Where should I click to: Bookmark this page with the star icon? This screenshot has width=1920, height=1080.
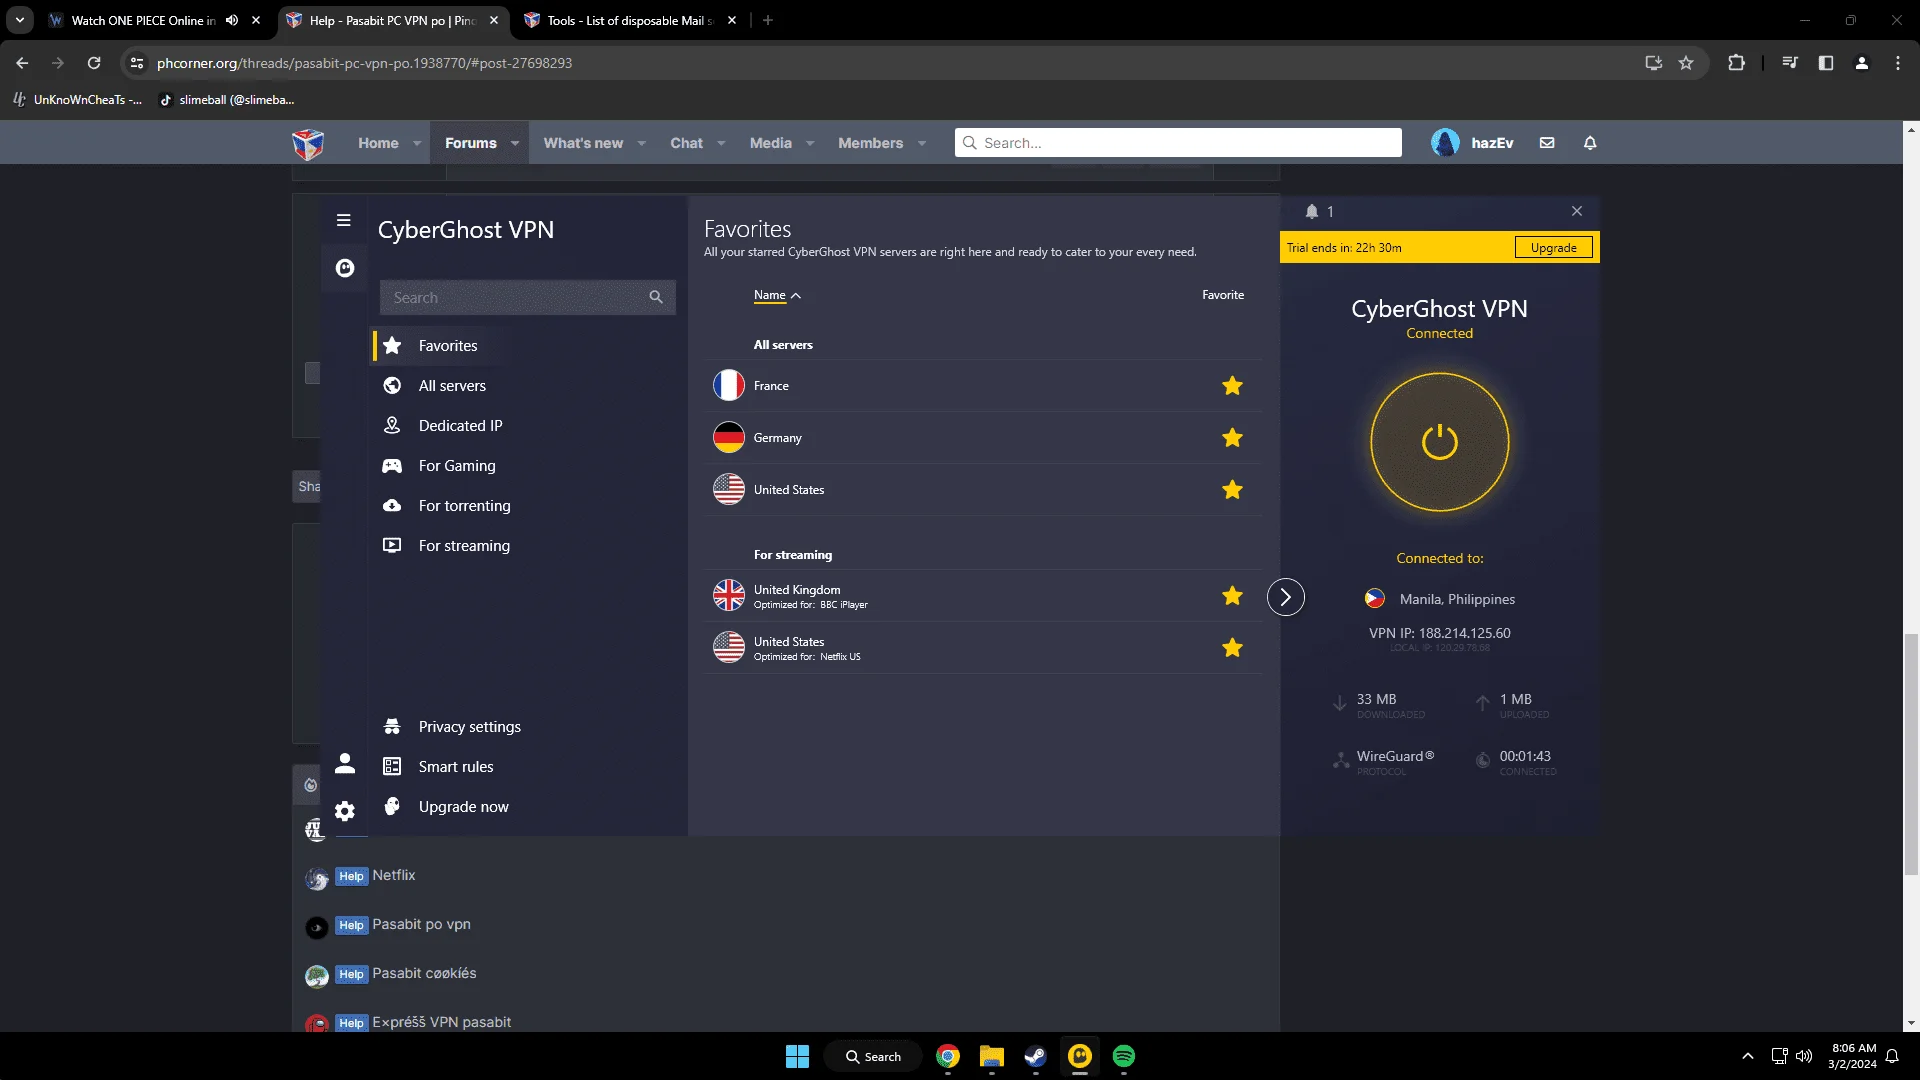[1686, 63]
